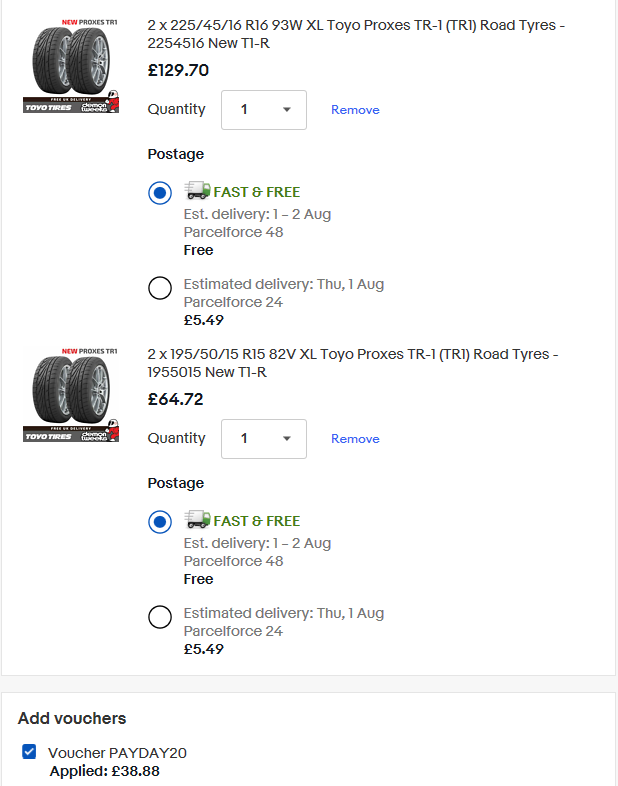The height and width of the screenshot is (786, 618).
Task: Click the dropdown arrow in first quantity box
Action: coord(287,110)
